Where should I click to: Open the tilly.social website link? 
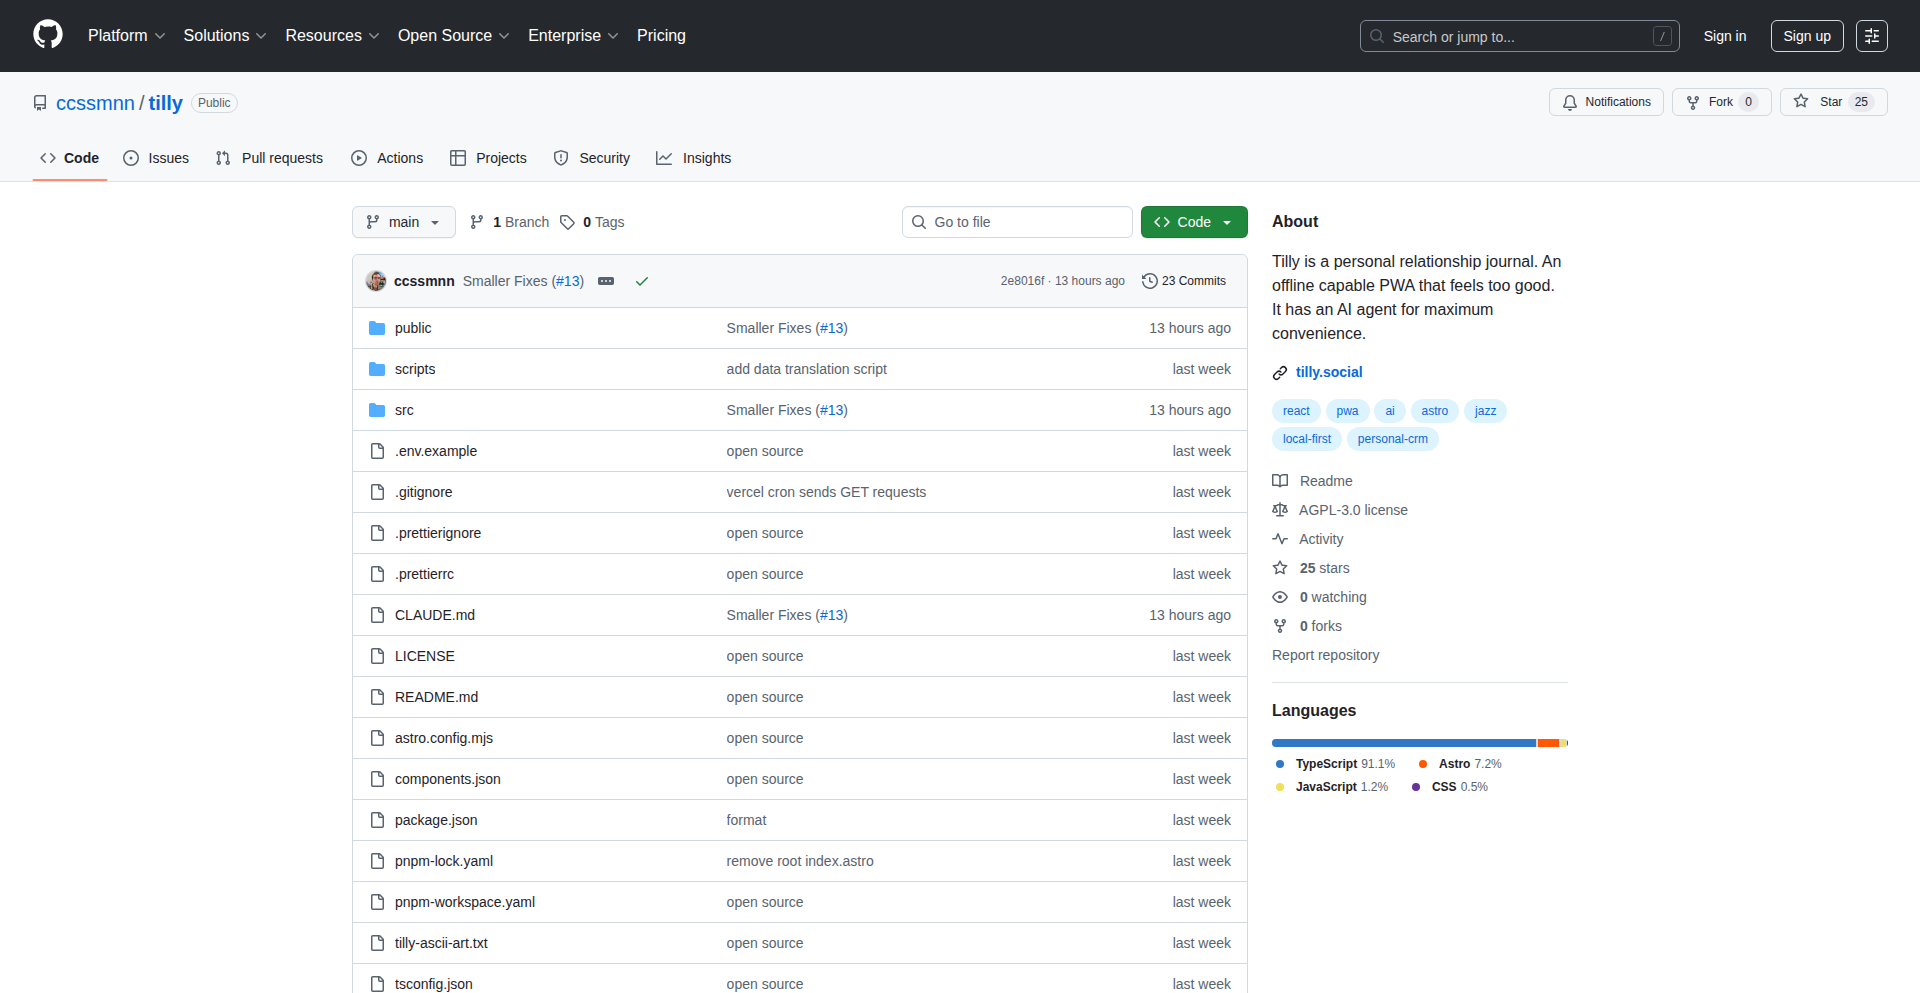pyautogui.click(x=1328, y=372)
